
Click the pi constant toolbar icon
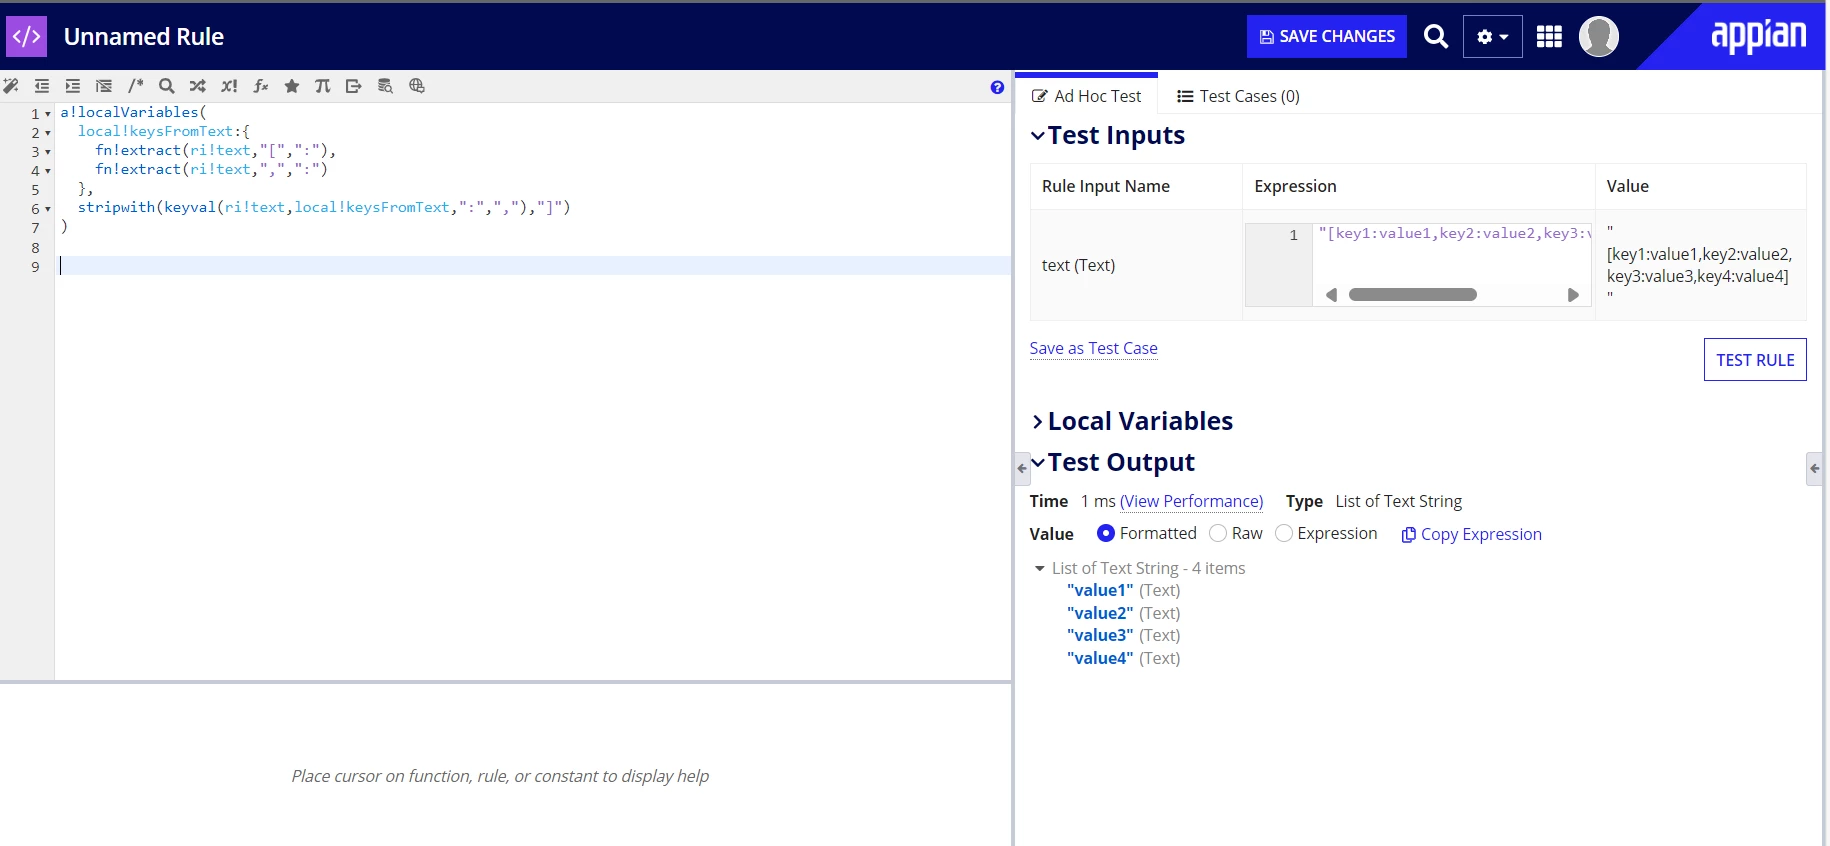pos(322,86)
